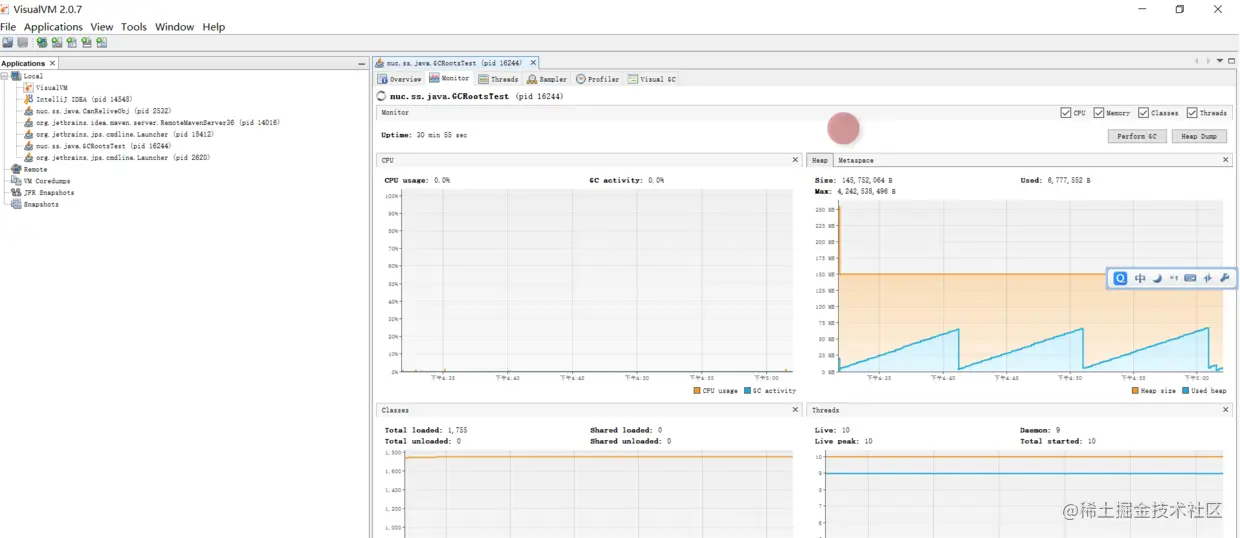Viewport: 1240px width, 538px height.
Task: Open the Applications menu
Action: [53, 27]
